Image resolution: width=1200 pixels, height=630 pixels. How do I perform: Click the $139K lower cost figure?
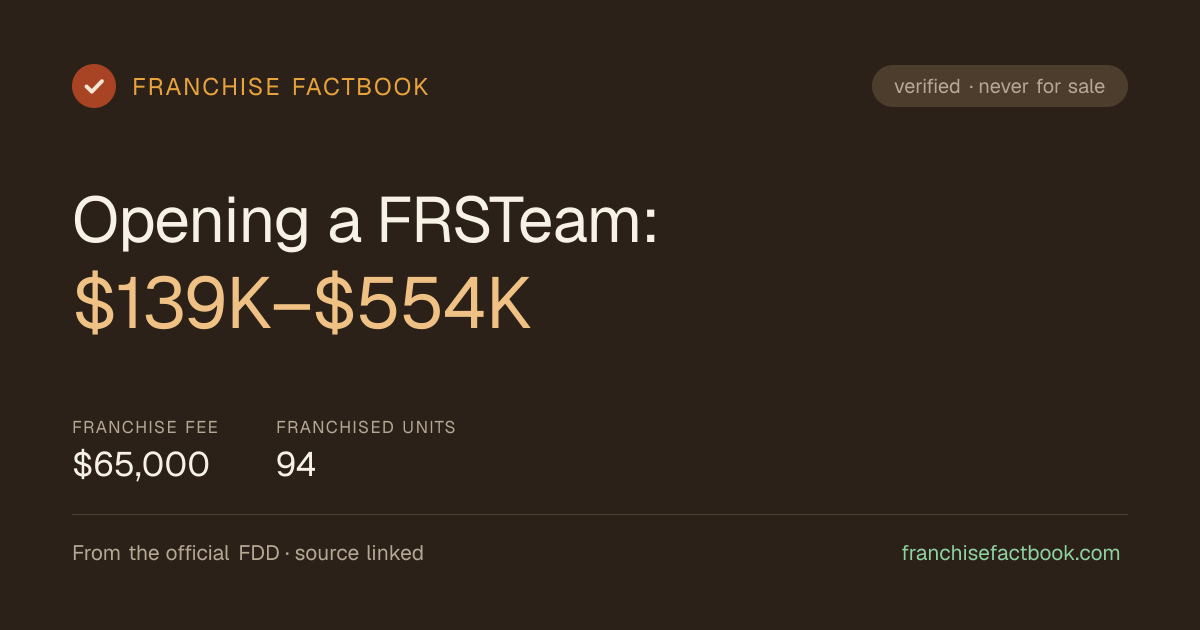[172, 304]
